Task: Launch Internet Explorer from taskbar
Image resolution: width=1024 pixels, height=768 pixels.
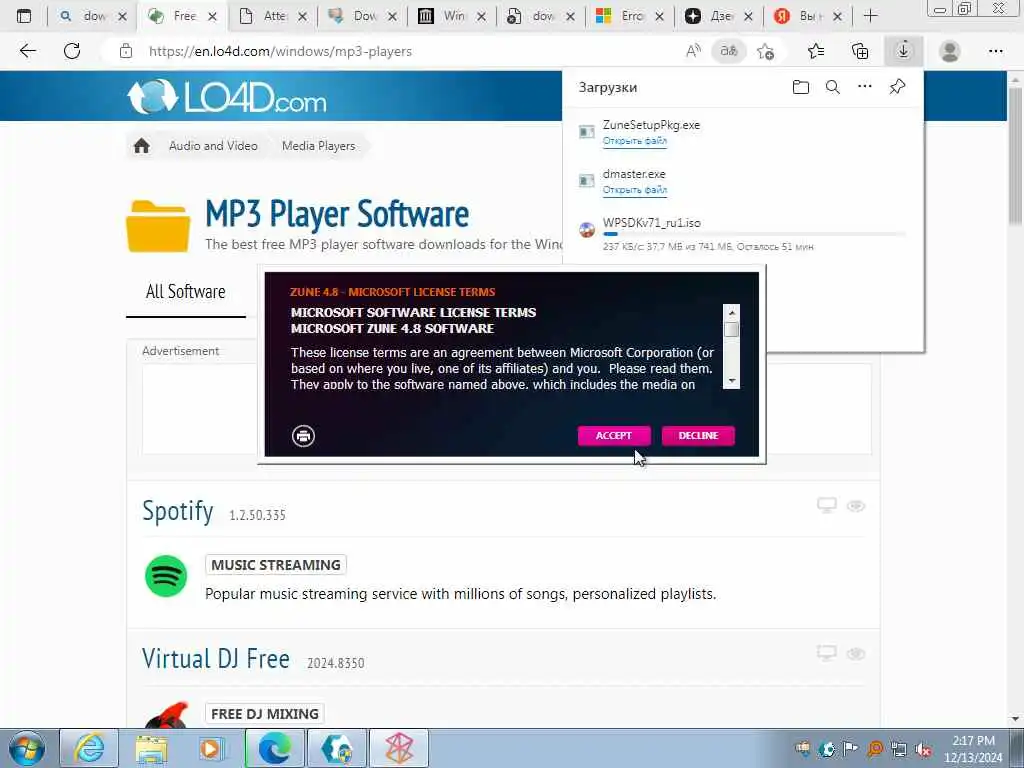Action: pyautogui.click(x=89, y=748)
